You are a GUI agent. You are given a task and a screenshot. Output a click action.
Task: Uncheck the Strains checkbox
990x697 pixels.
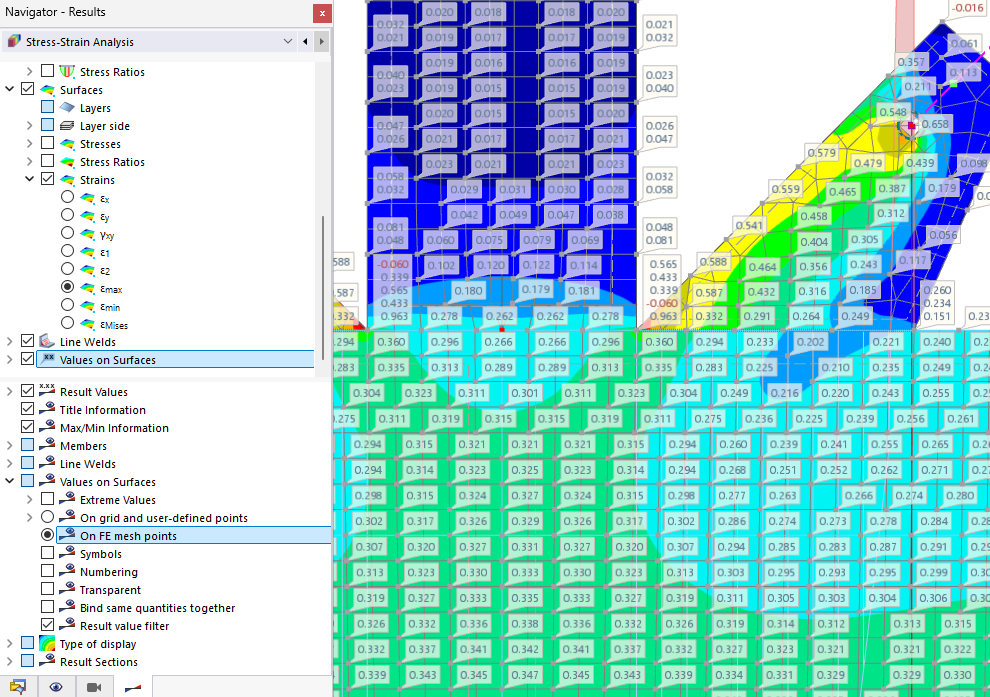tap(47, 179)
